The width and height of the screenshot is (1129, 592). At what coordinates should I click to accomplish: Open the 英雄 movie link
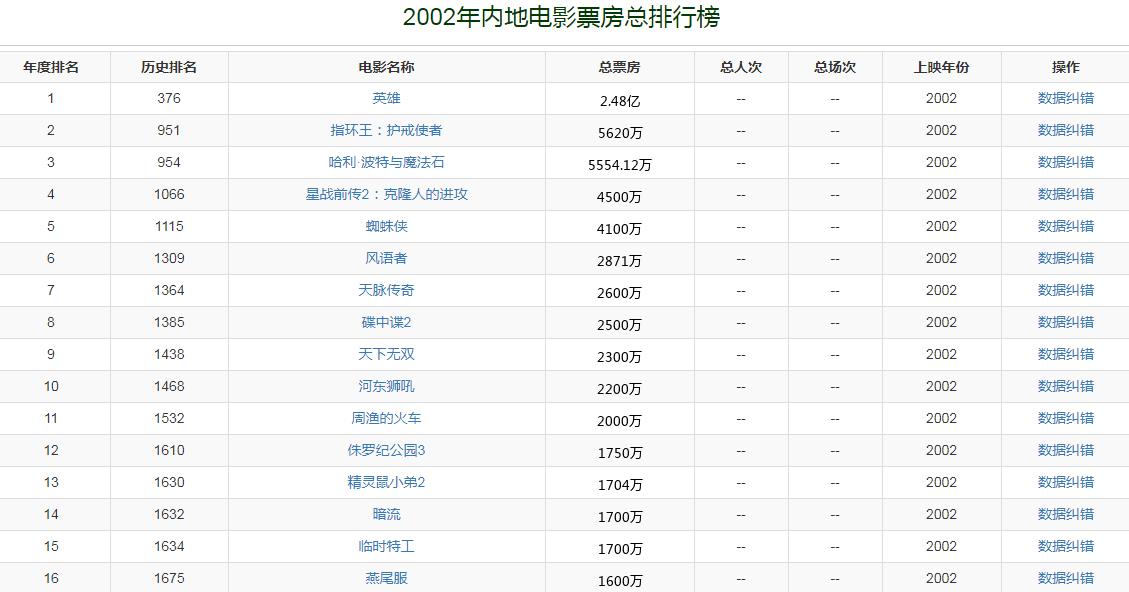click(386, 98)
